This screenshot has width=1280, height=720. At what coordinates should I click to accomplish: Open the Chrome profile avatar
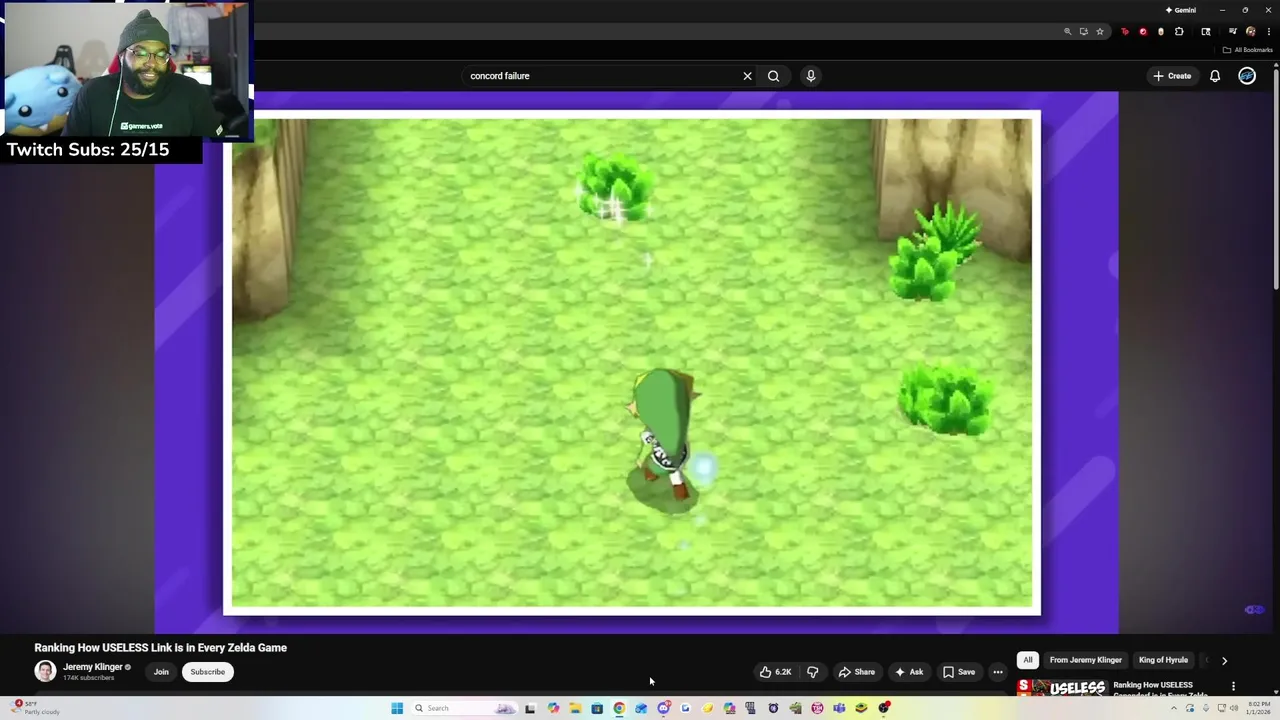click(1251, 32)
